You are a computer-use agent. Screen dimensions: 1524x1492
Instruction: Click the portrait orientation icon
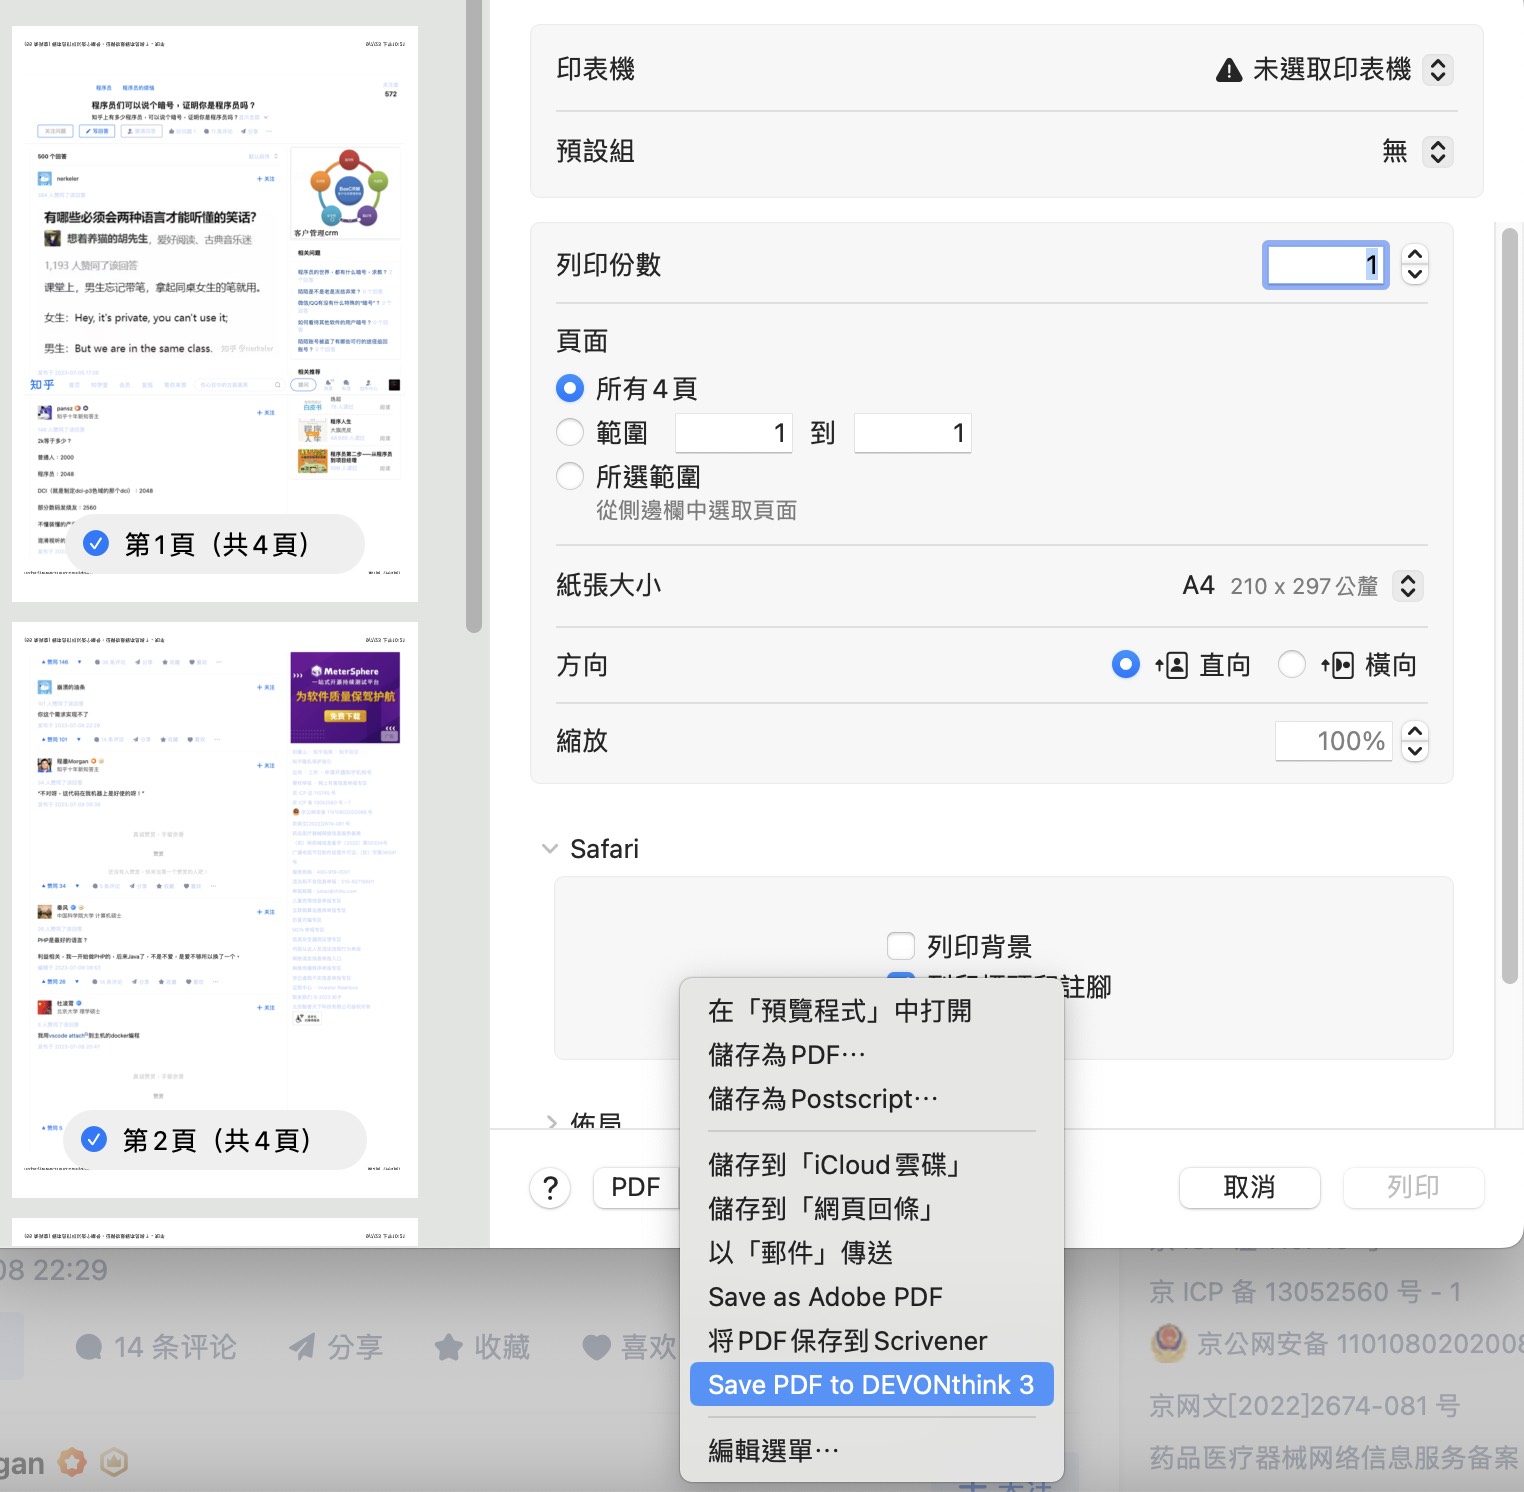tap(1172, 665)
